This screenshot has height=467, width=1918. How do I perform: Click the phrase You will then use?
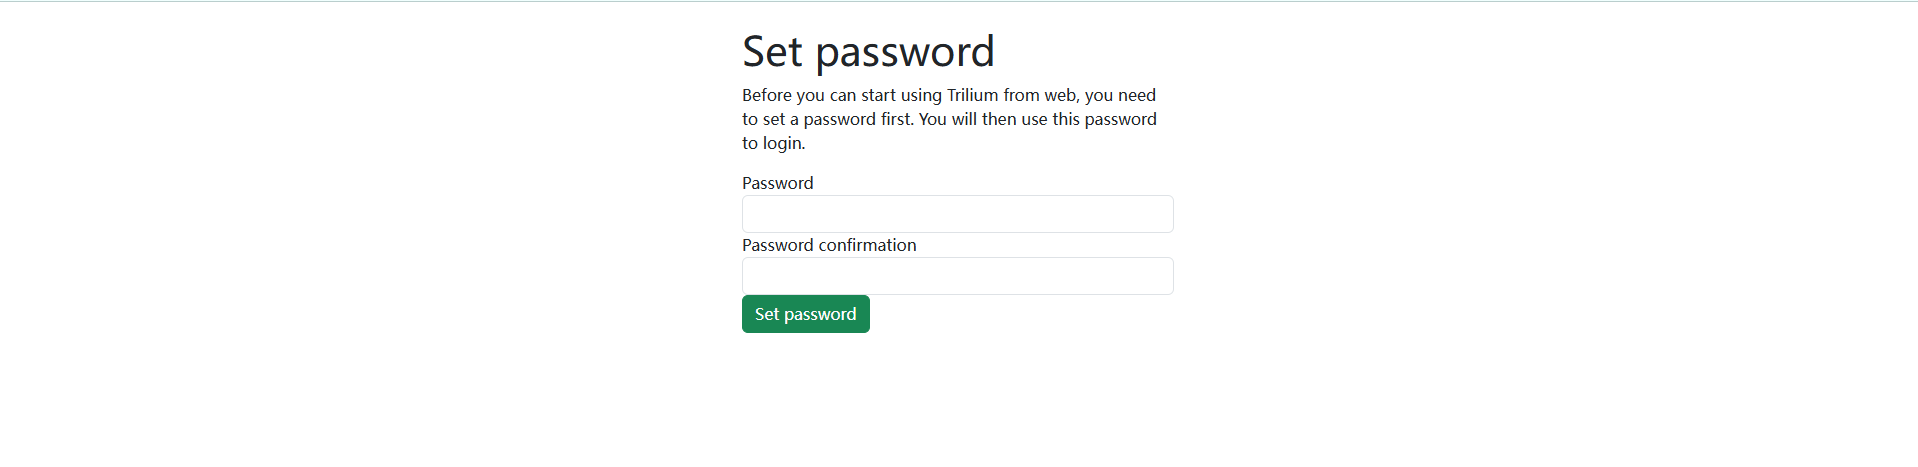click(x=982, y=119)
